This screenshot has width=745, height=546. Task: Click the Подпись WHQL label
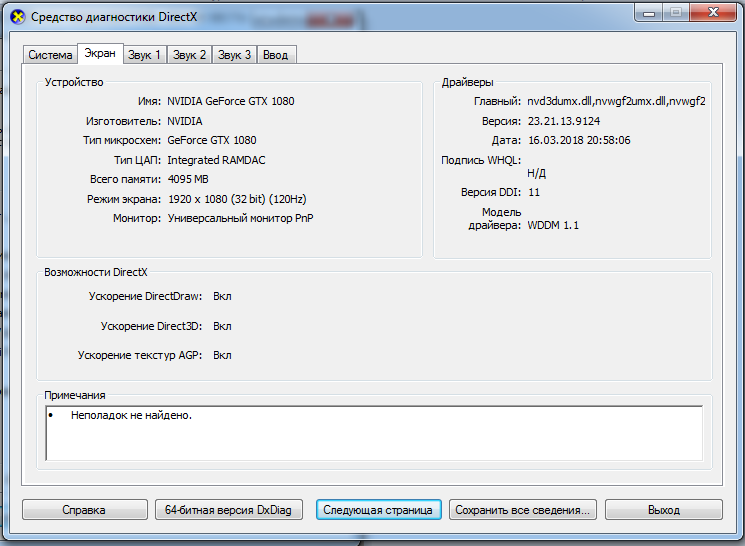481,160
